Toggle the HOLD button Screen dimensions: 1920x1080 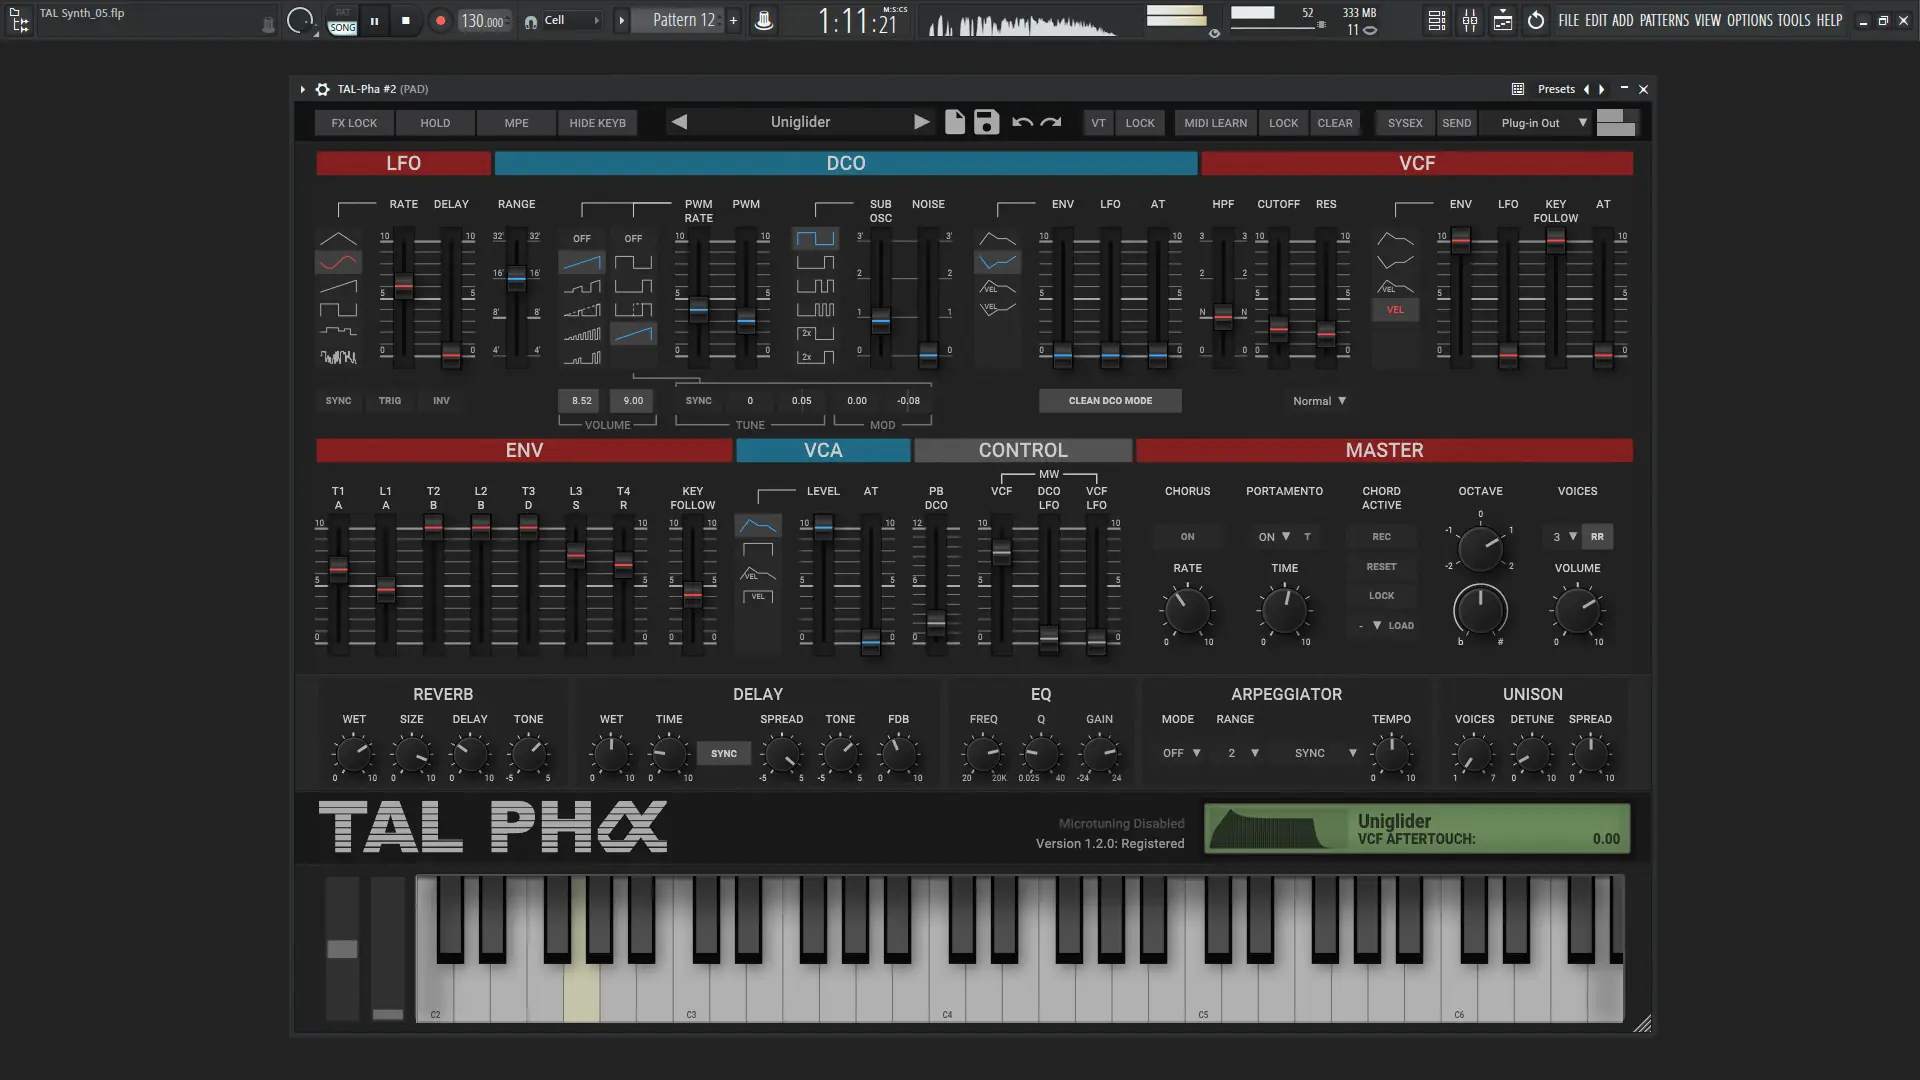[435, 123]
